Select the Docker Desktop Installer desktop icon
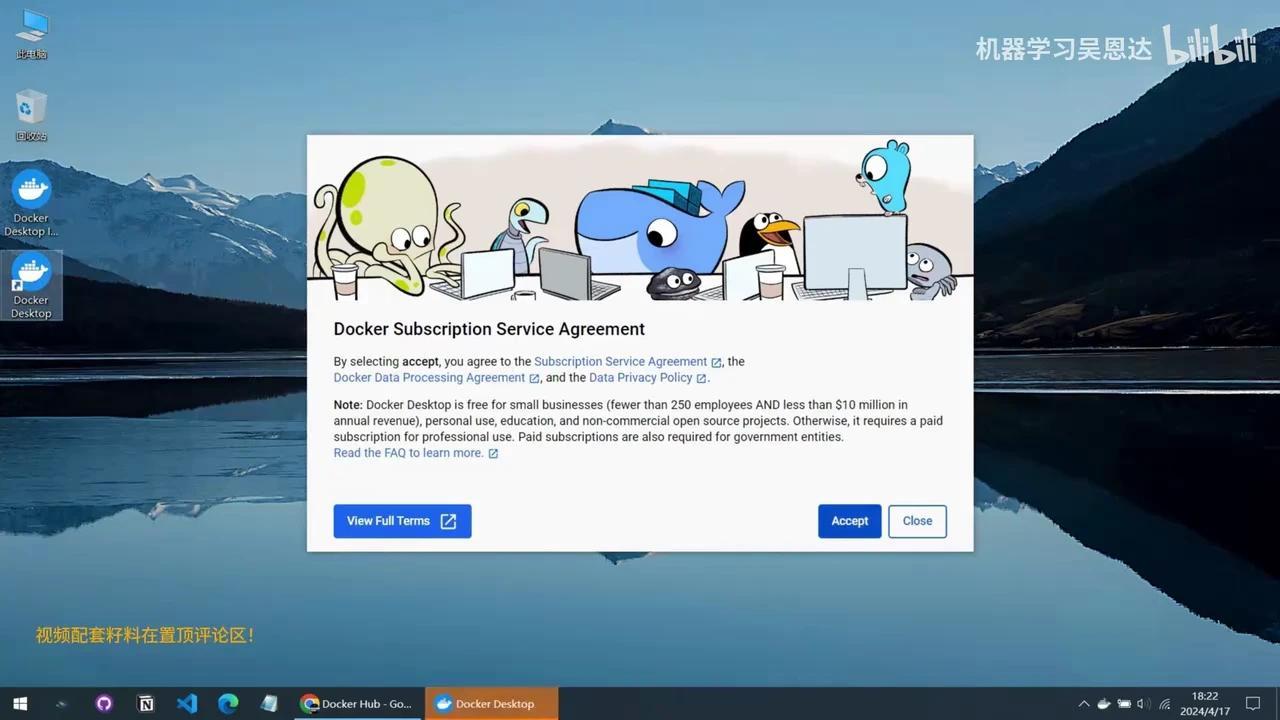The height and width of the screenshot is (720, 1280). coord(31,203)
